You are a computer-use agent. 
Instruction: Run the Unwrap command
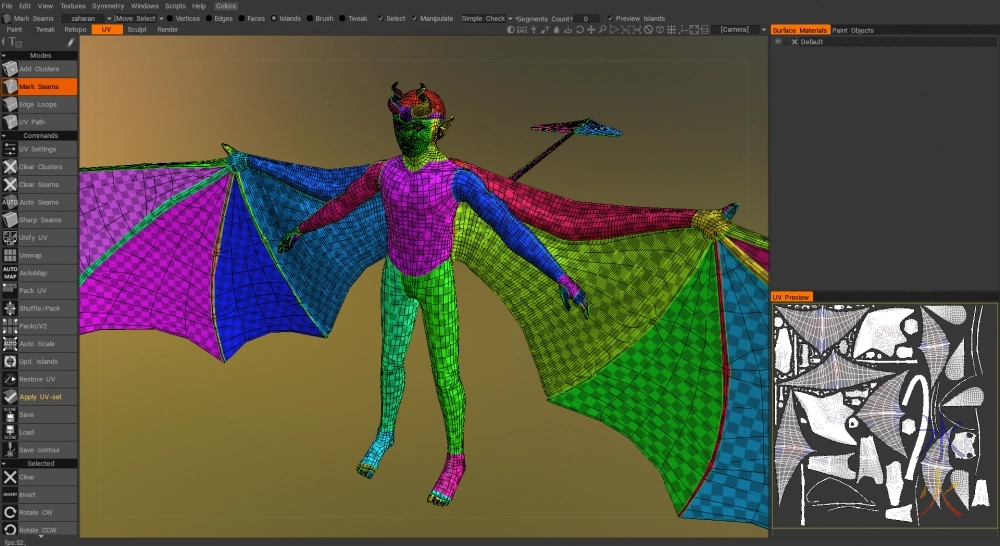coord(39,255)
